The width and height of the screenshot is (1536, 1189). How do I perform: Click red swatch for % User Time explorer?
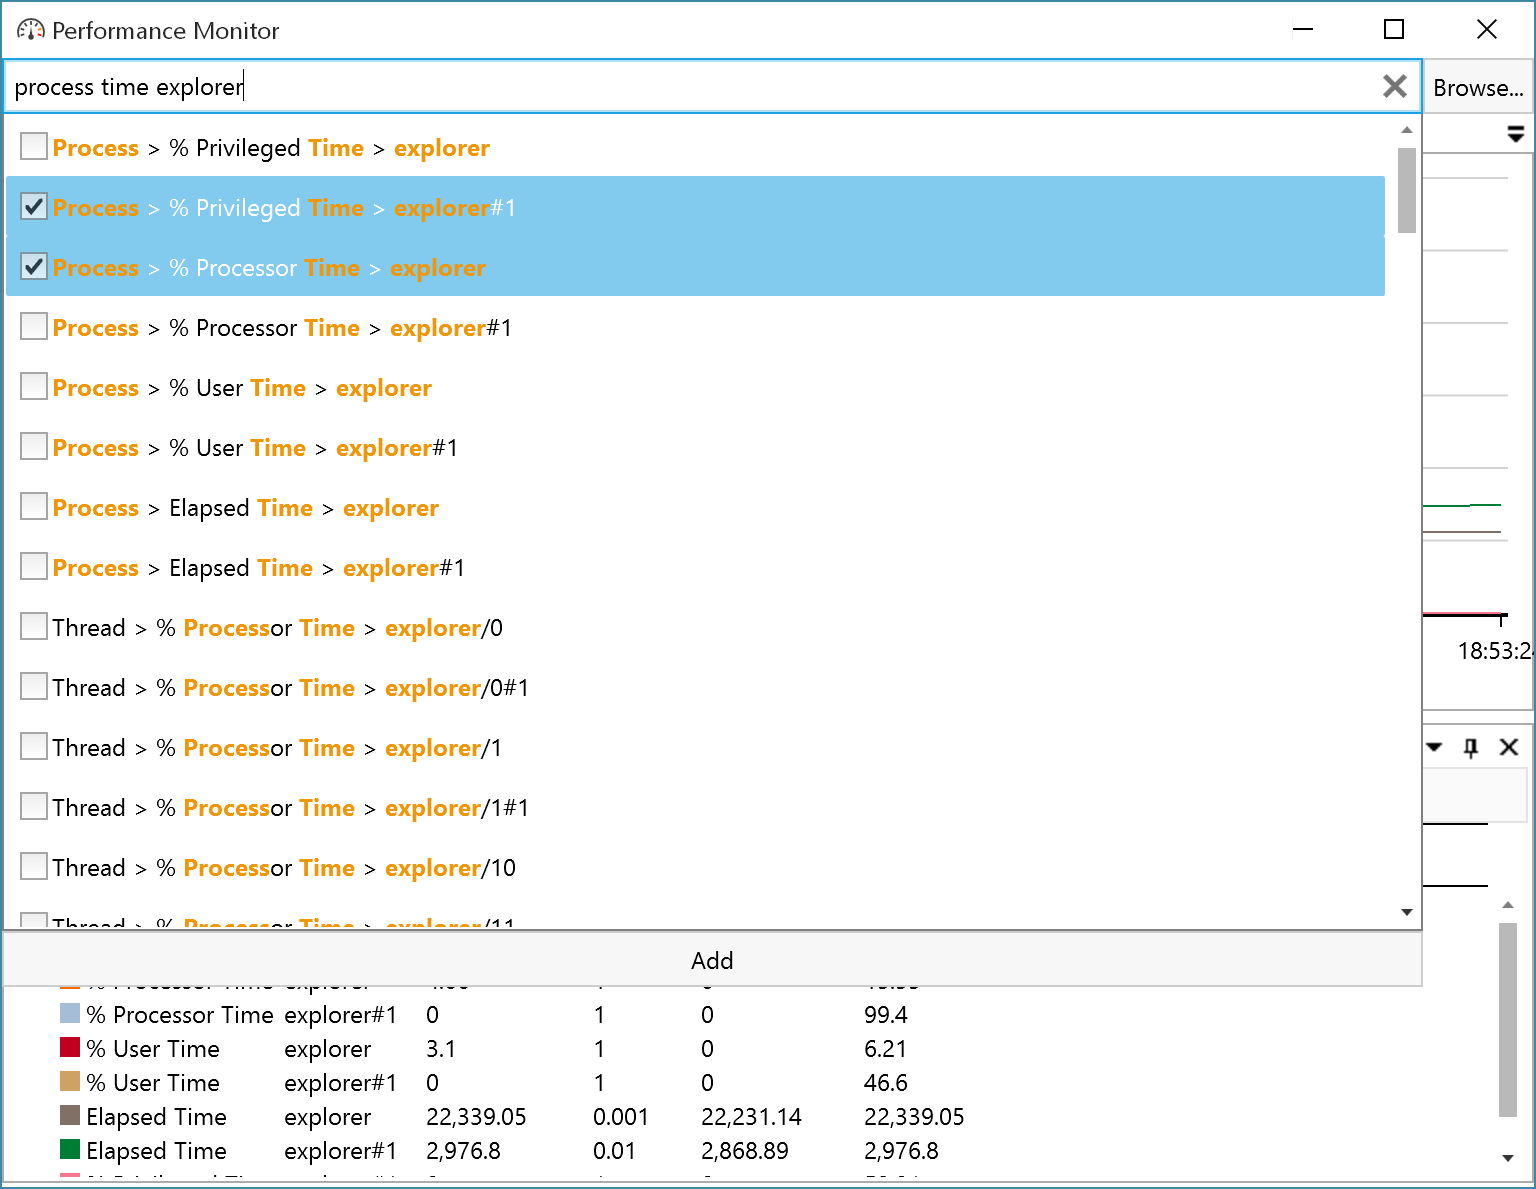pyautogui.click(x=70, y=1048)
